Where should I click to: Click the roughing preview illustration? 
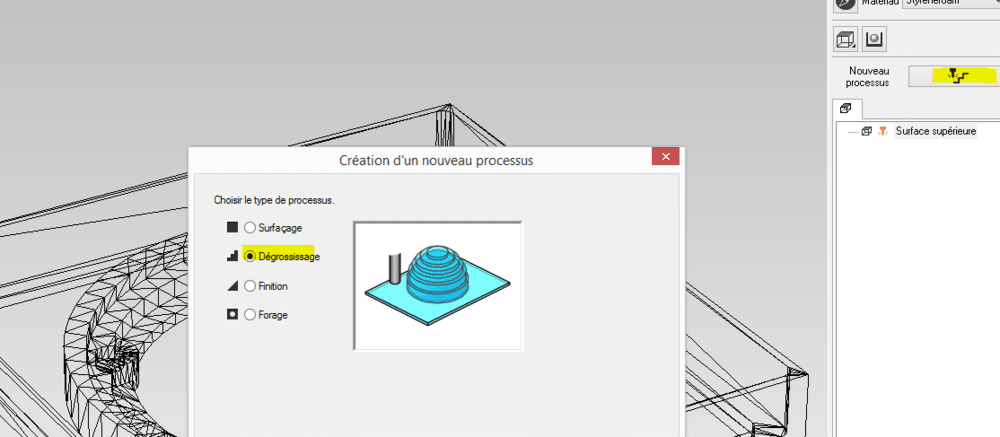pos(438,286)
